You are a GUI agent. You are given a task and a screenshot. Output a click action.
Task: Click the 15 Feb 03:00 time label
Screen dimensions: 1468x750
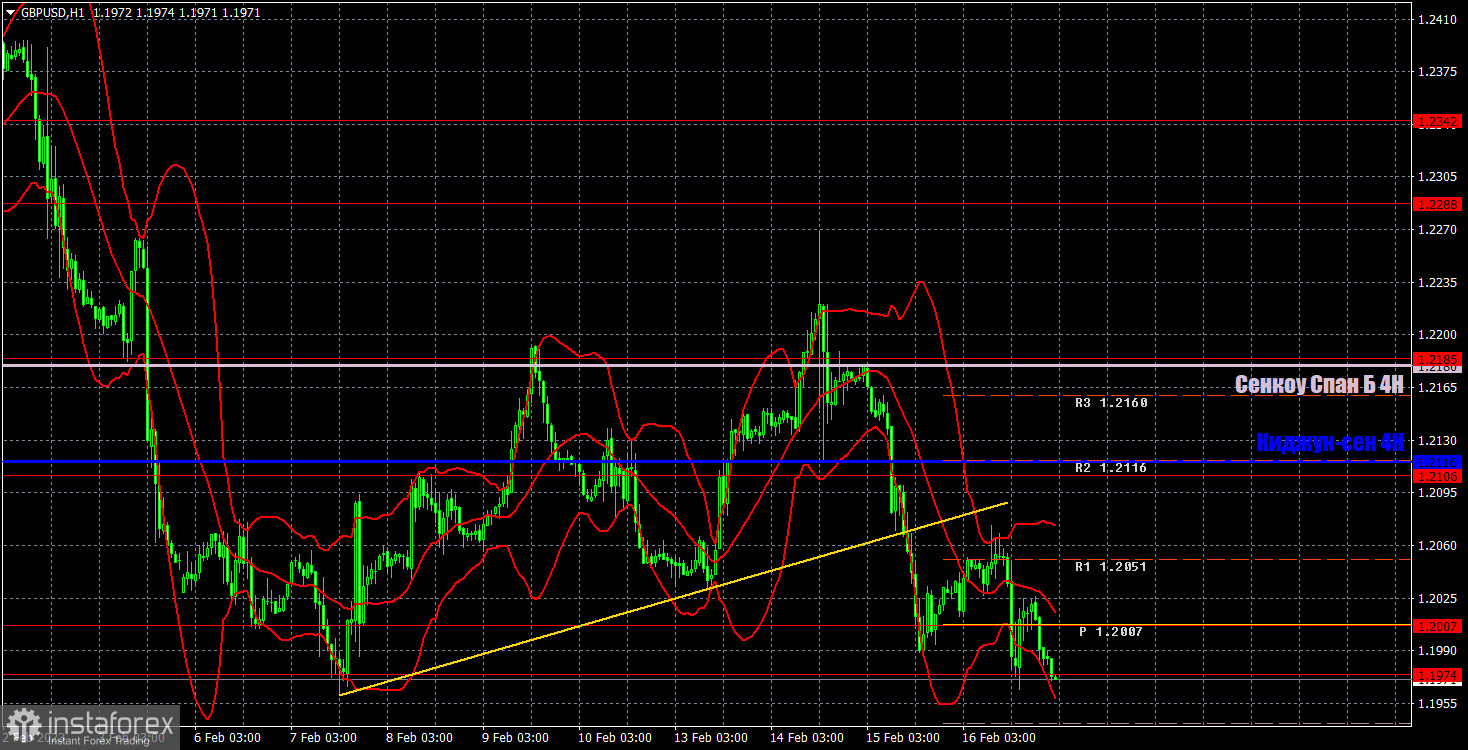902,738
